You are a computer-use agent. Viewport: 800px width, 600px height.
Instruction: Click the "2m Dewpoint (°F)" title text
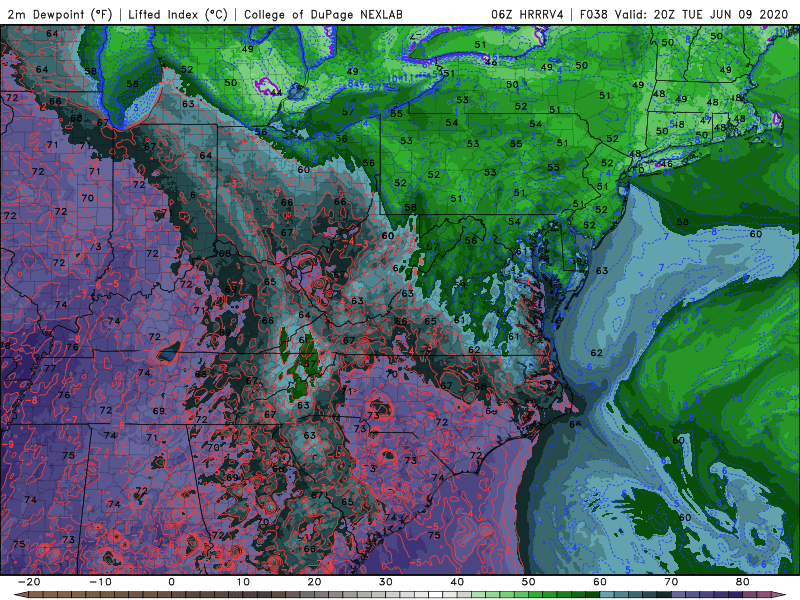tap(59, 14)
